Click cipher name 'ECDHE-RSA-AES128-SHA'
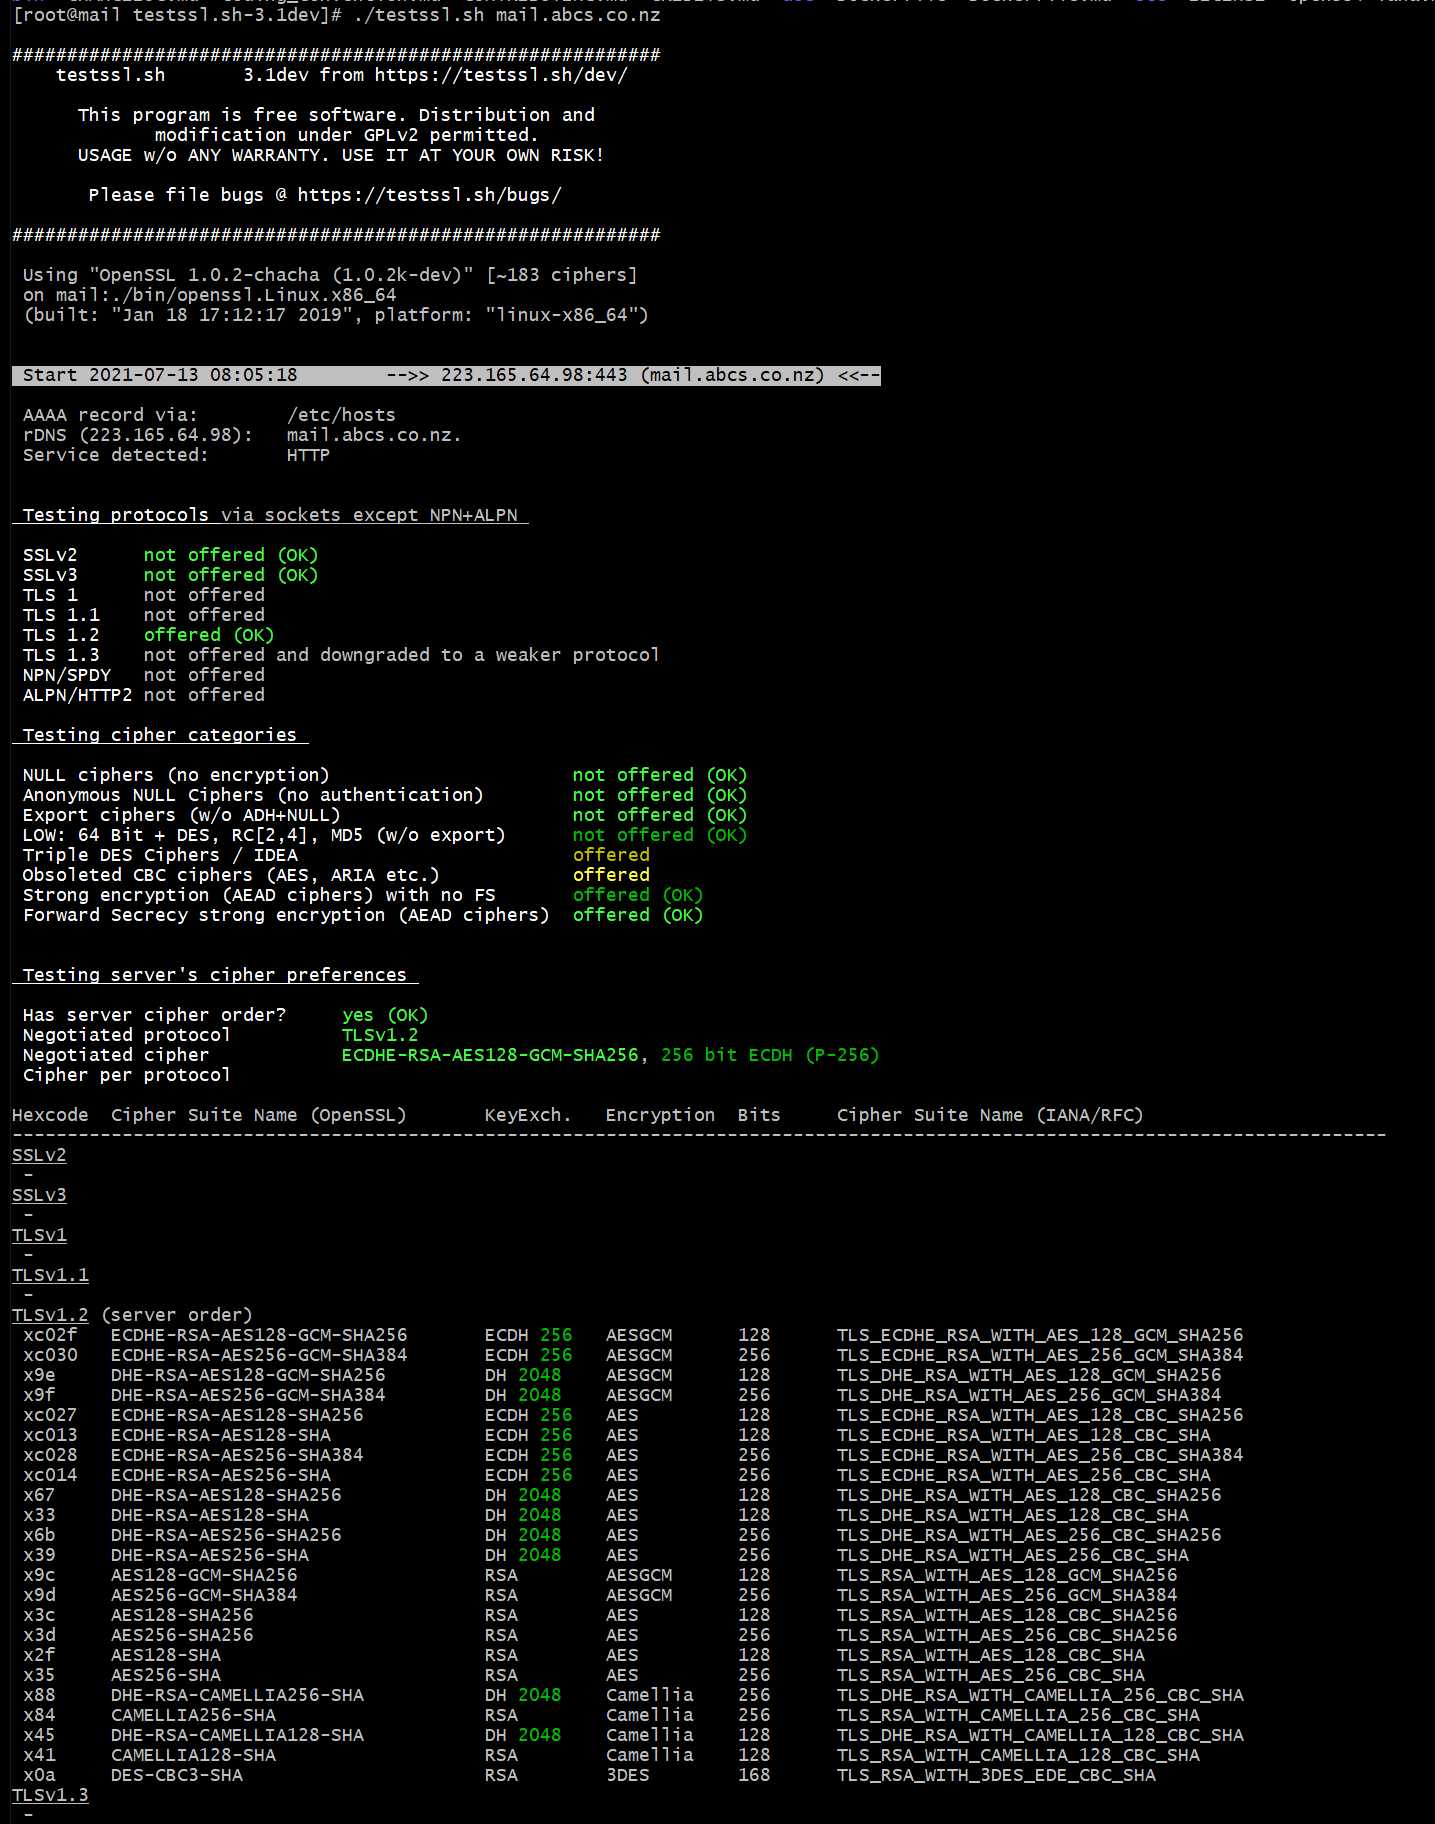Viewport: 1435px width, 1824px height. tap(221, 1435)
